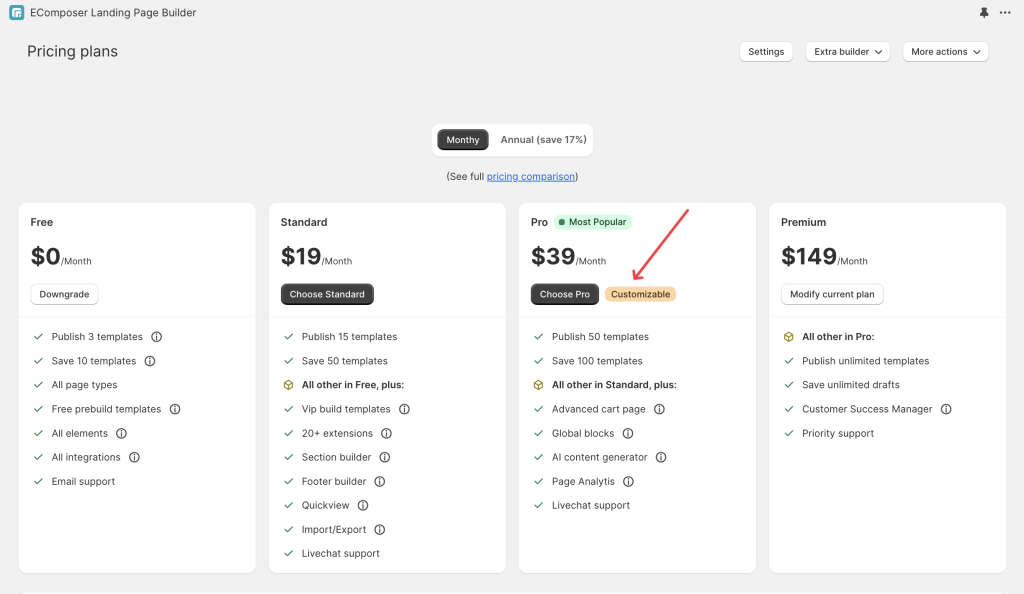Image resolution: width=1024 pixels, height=594 pixels.
Task: Show info beside Import/Export feature
Action: [379, 529]
